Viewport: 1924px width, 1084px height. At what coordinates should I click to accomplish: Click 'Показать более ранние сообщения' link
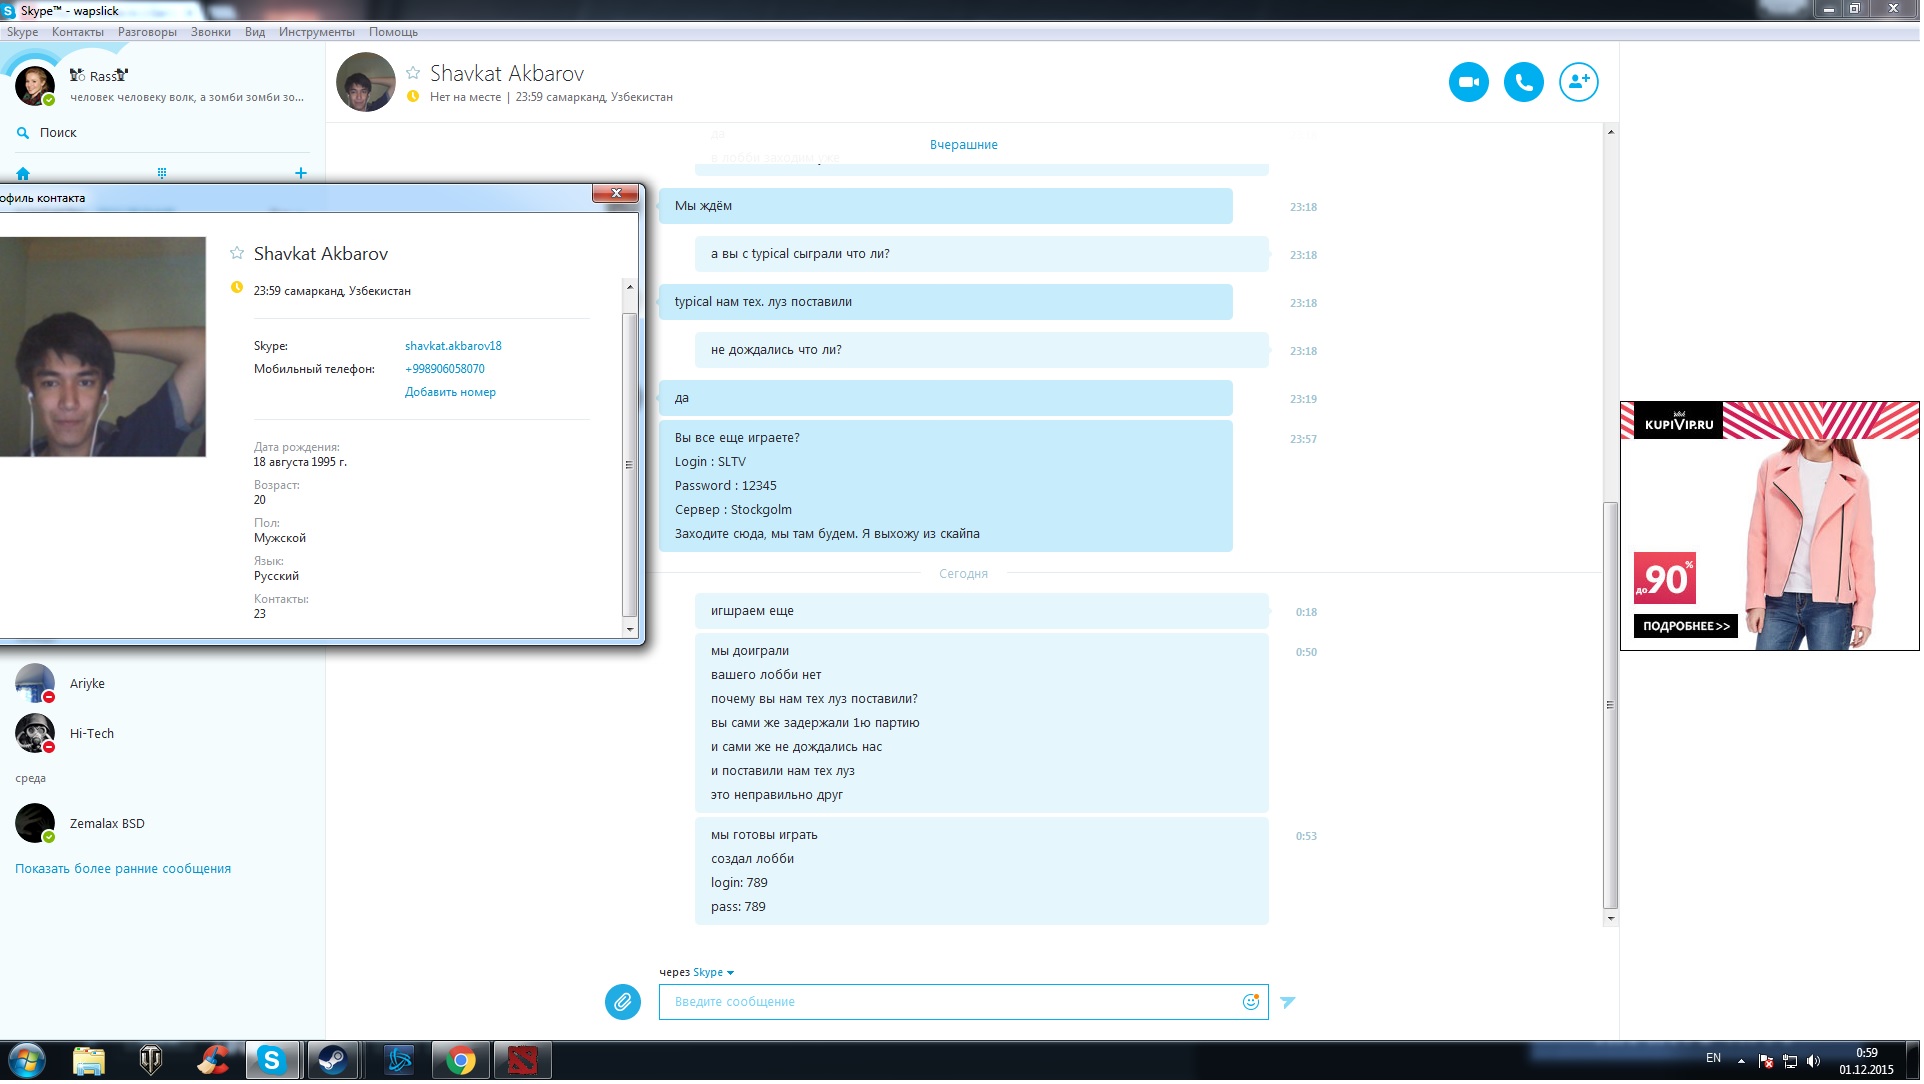click(123, 870)
